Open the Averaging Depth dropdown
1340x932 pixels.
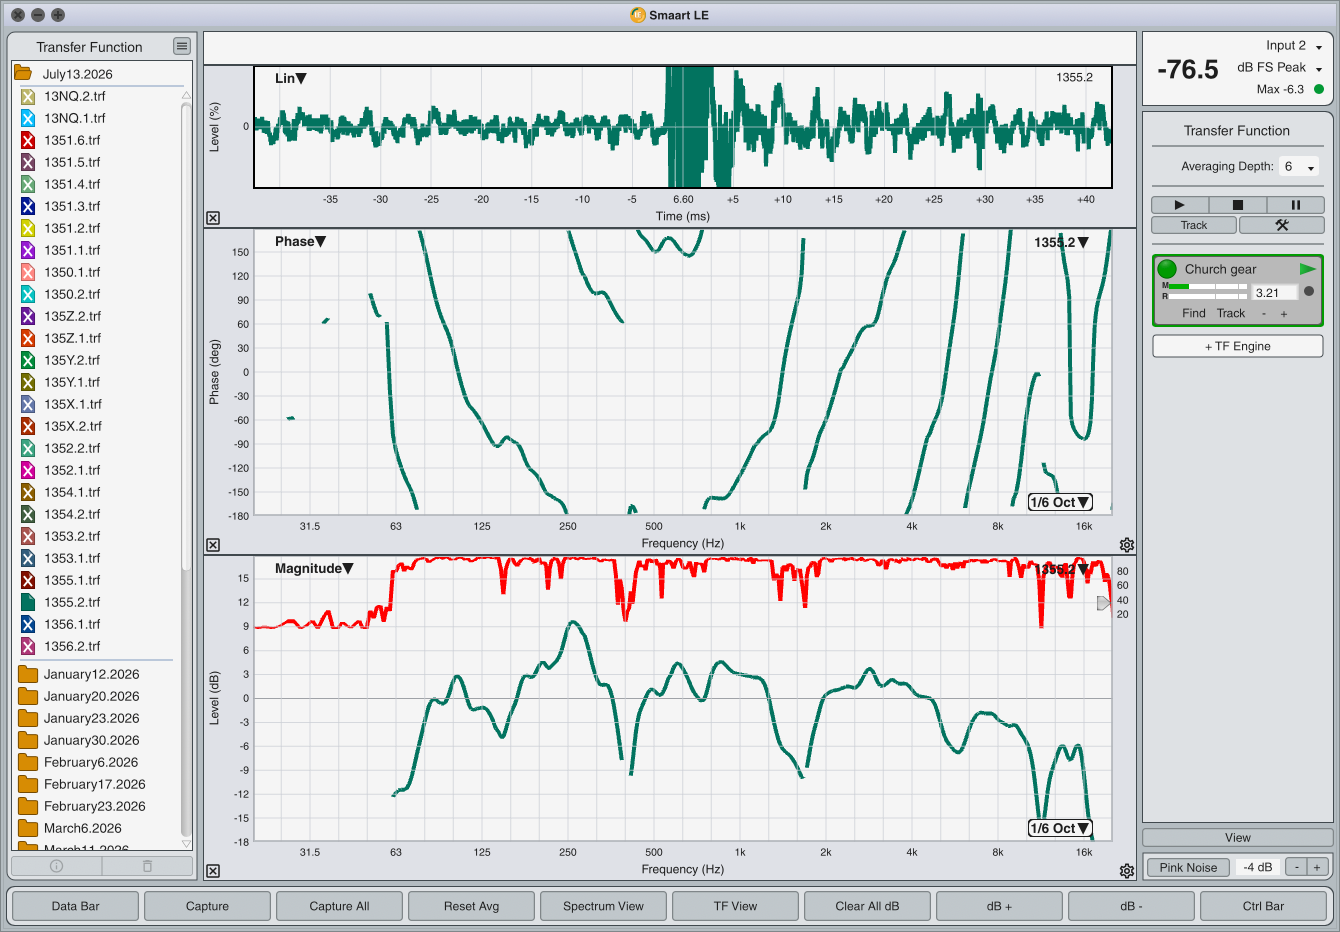click(1299, 167)
